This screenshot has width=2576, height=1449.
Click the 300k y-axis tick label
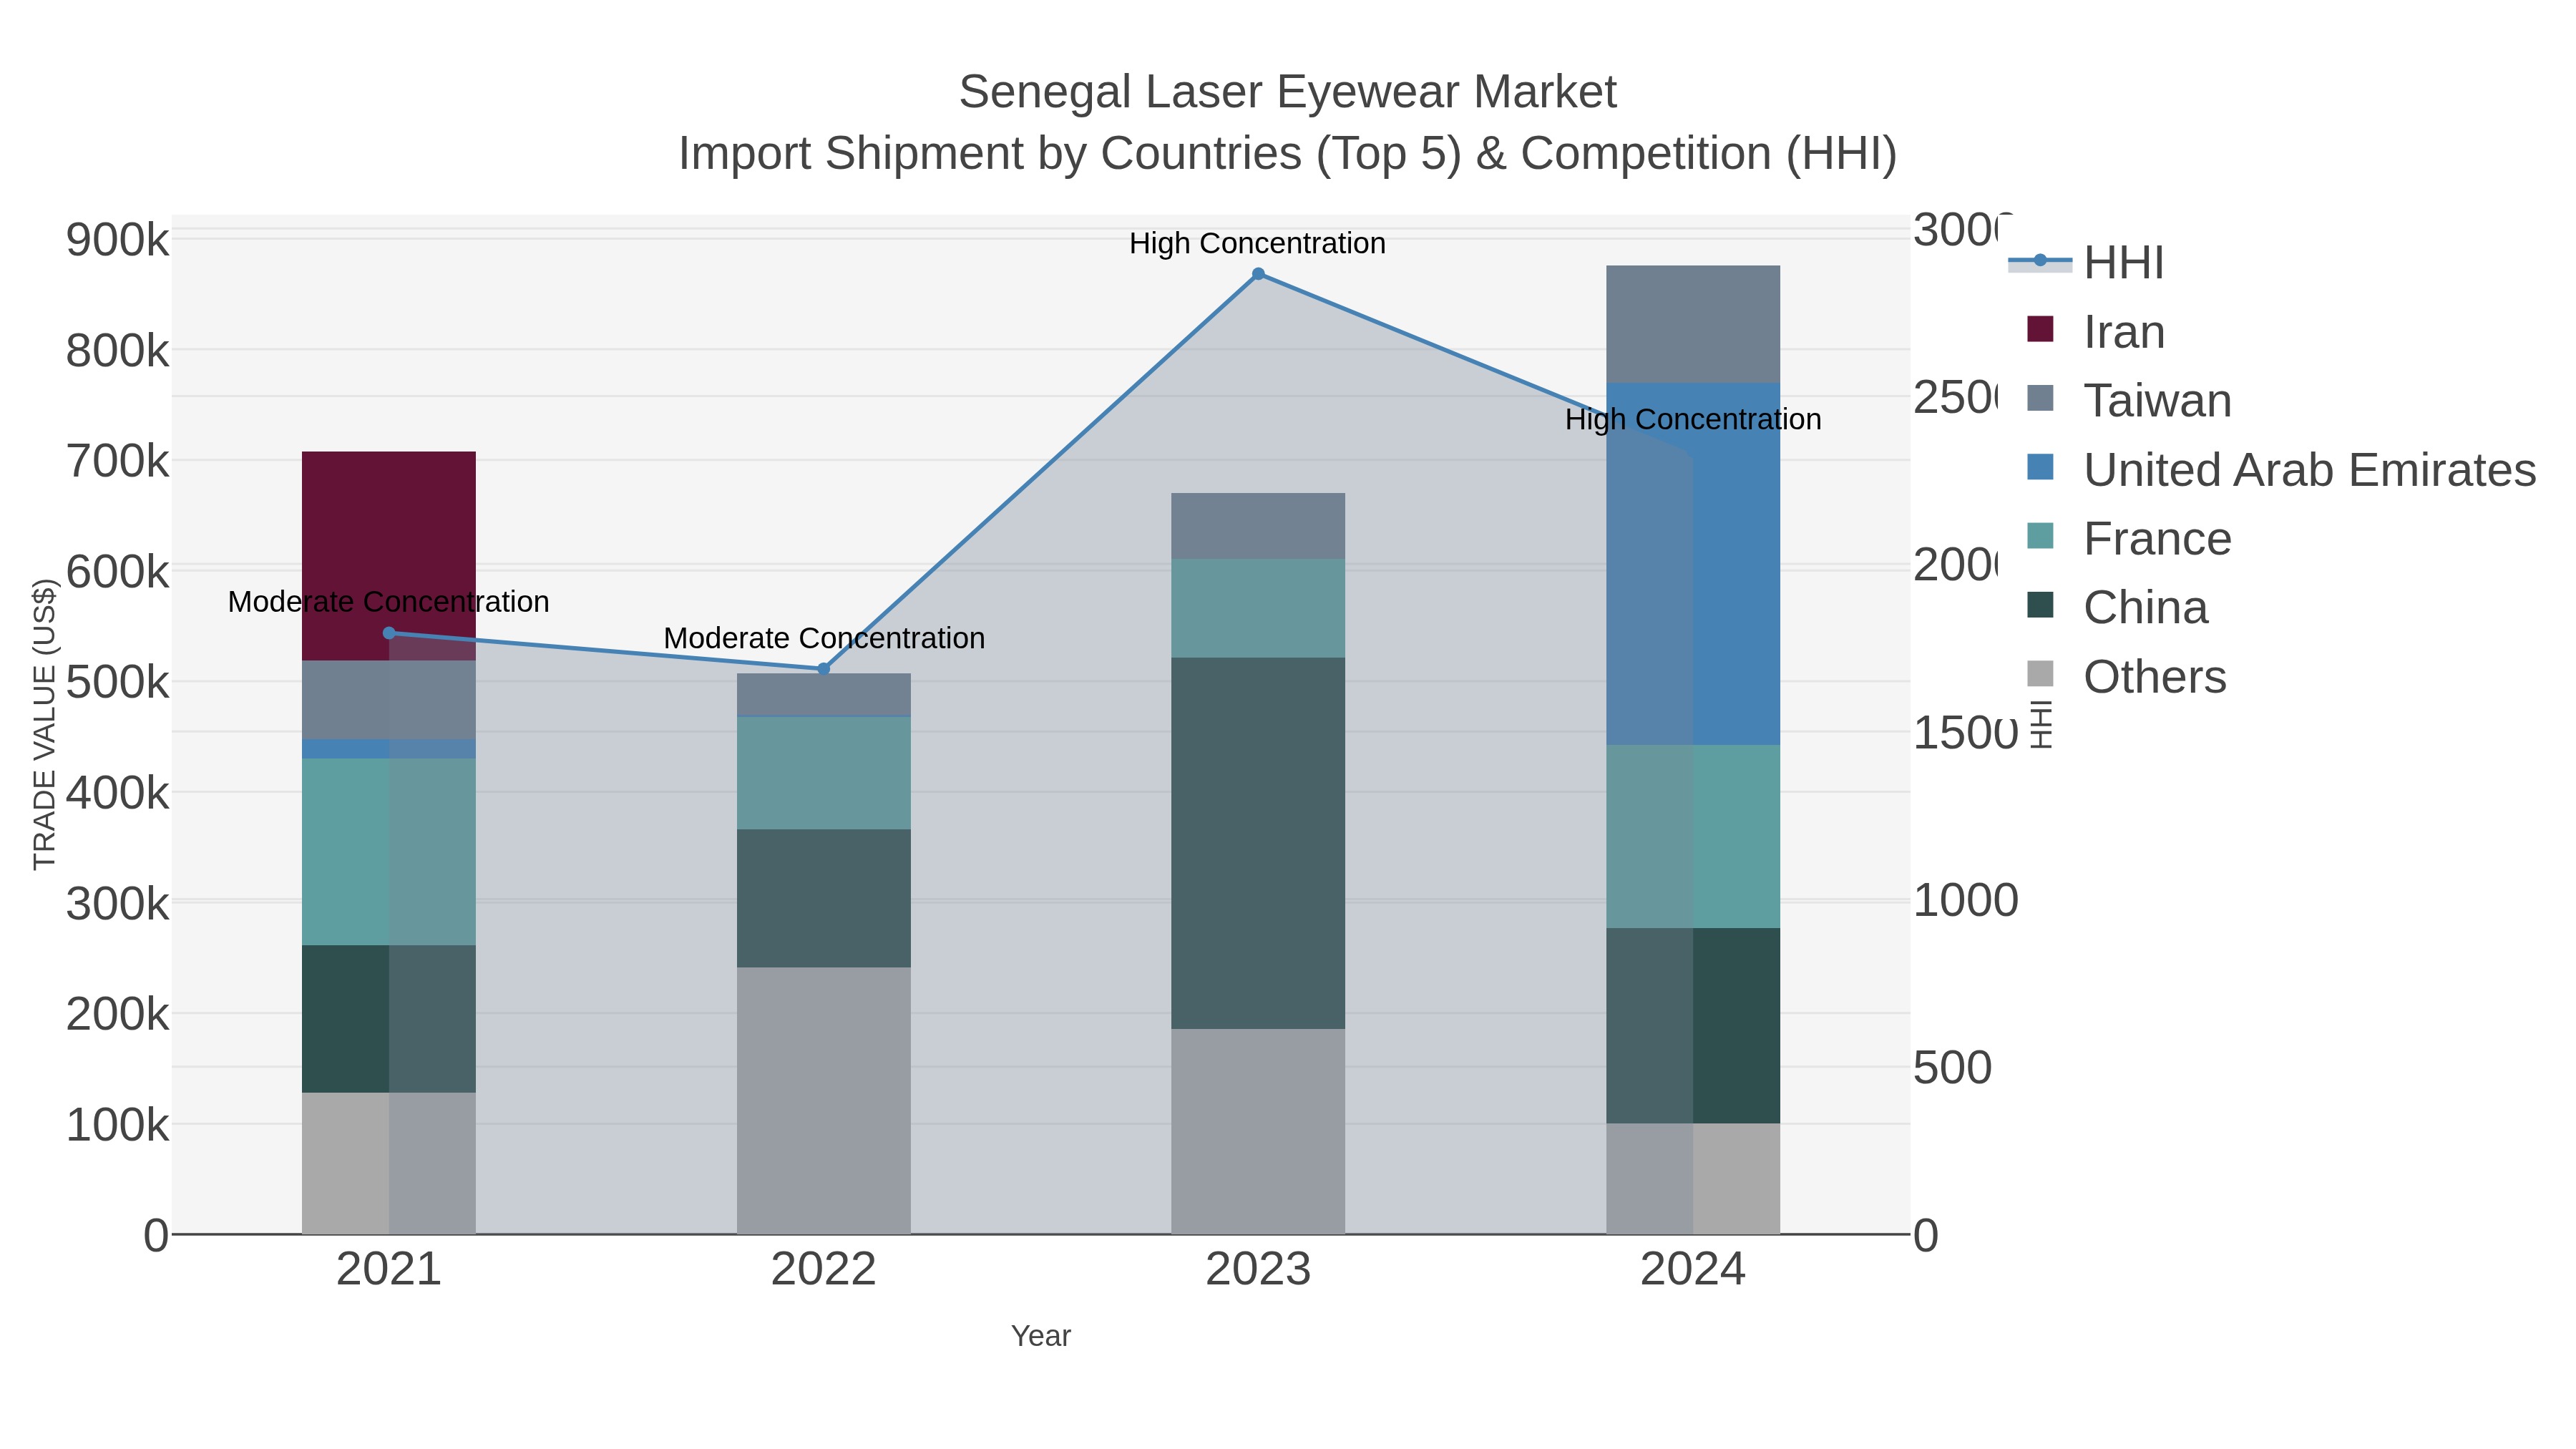click(x=118, y=904)
